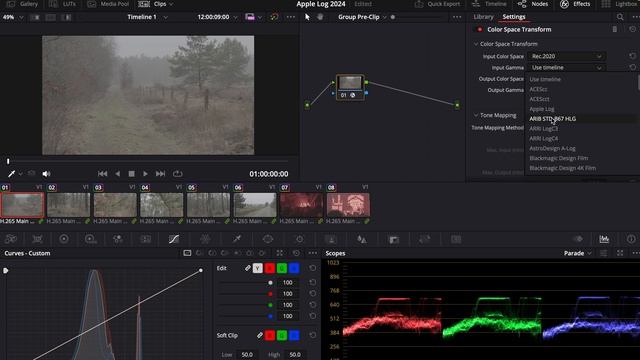Viewport: 640px width, 360px height.
Task: Switch to the Settings tab
Action: 514,17
